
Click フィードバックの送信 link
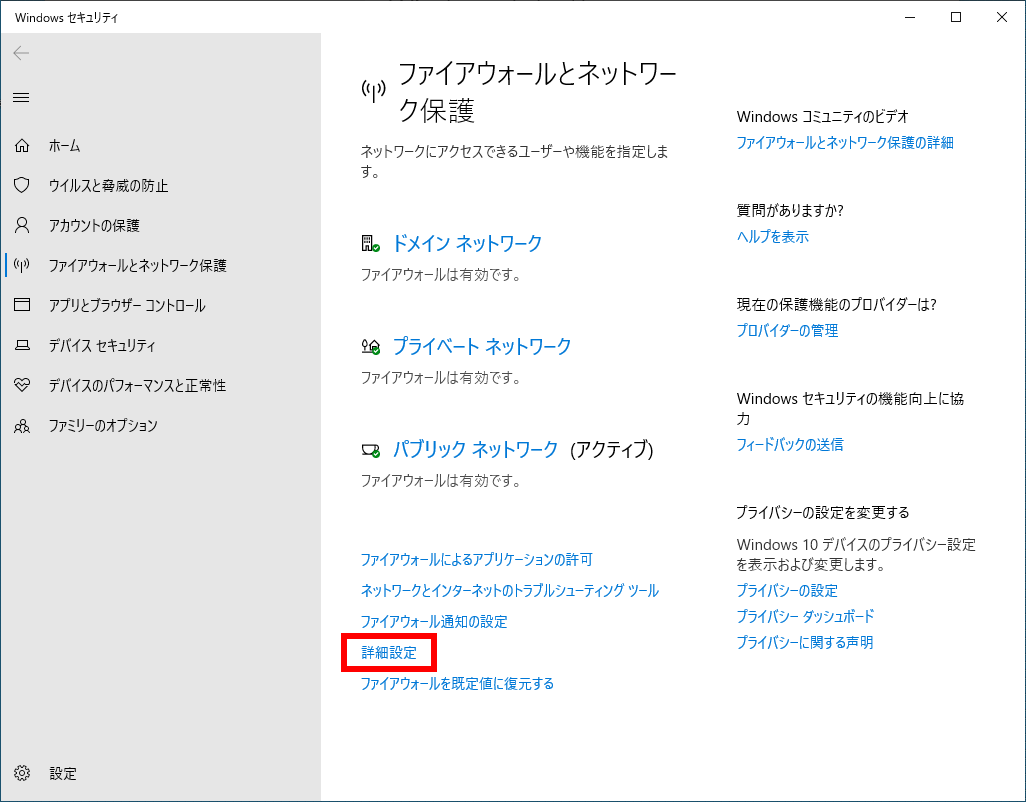(x=789, y=445)
